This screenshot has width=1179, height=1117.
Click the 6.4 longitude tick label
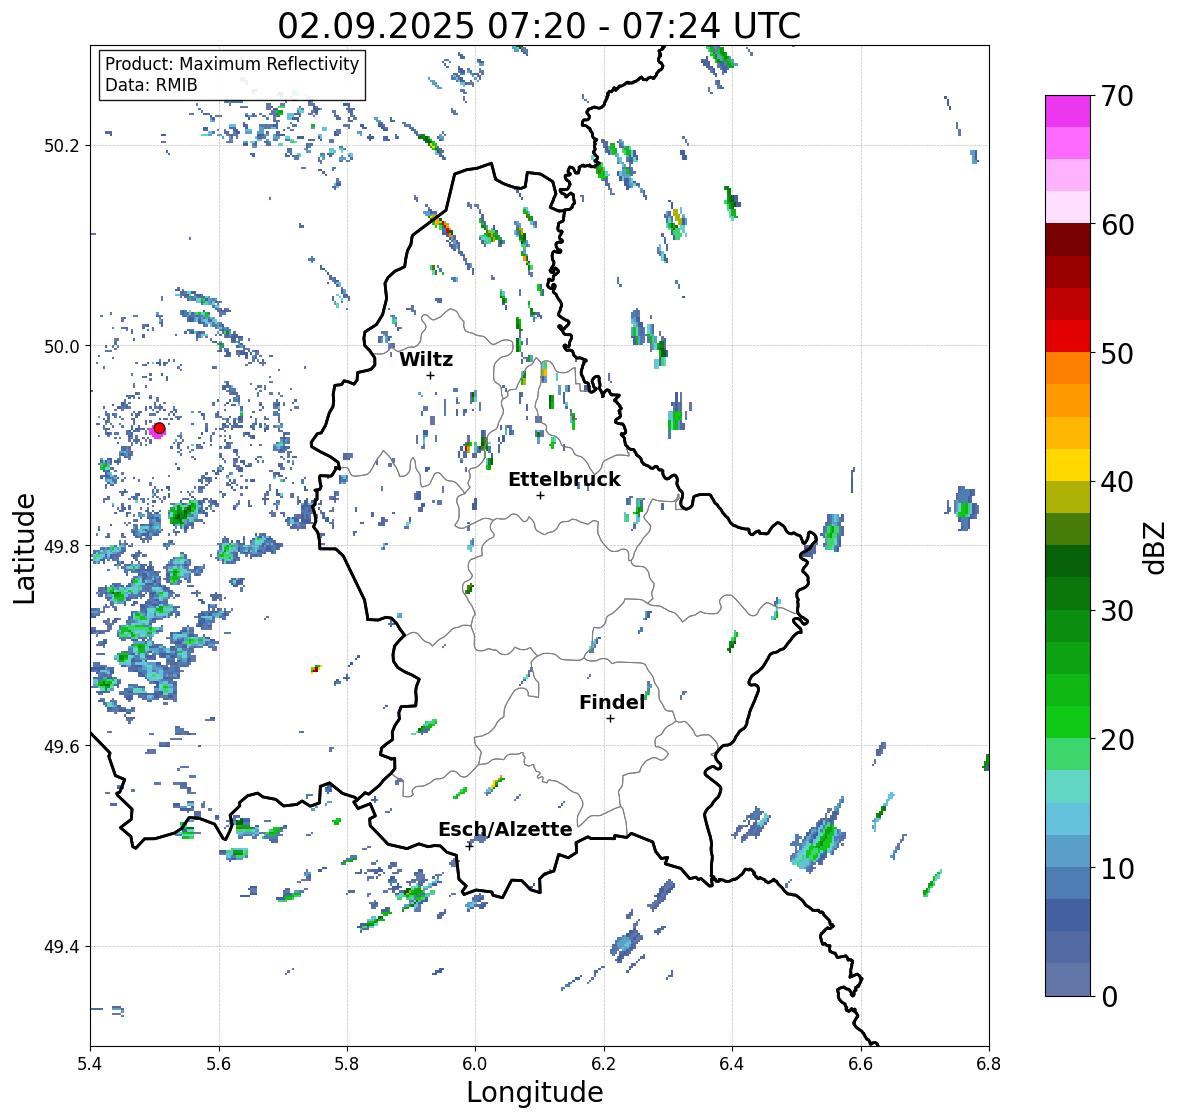pos(732,1063)
